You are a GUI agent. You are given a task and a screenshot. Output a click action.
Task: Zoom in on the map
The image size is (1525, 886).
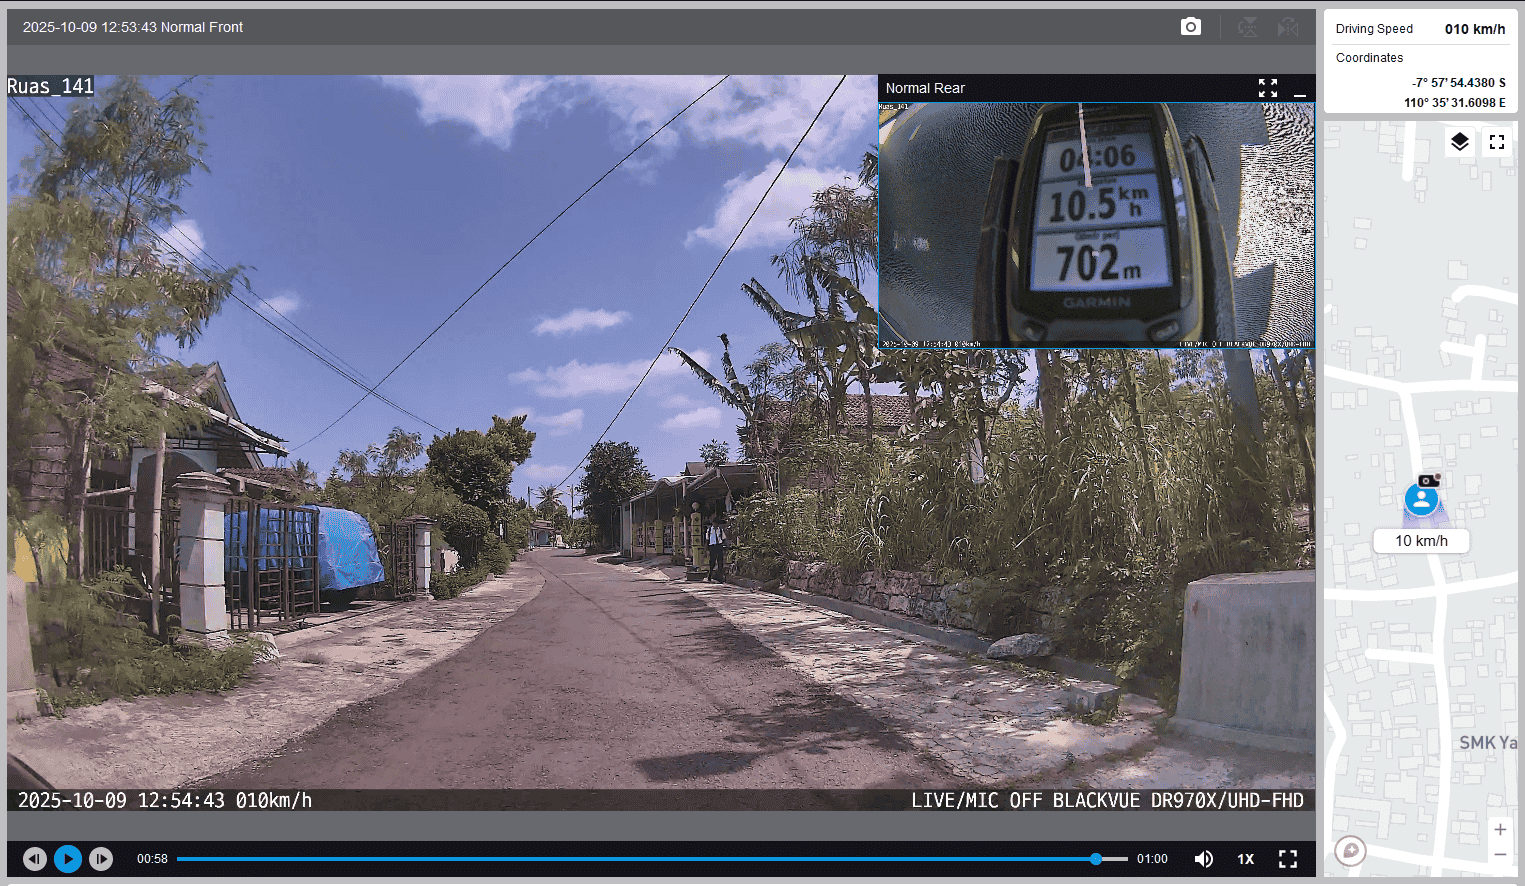point(1499,830)
